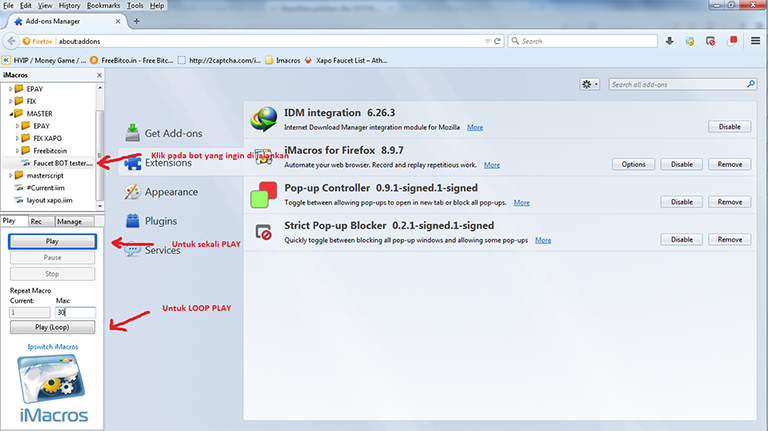Screen dimensions: 768x431
Task: Expand the FIX XAPO folder
Action: coord(17,138)
